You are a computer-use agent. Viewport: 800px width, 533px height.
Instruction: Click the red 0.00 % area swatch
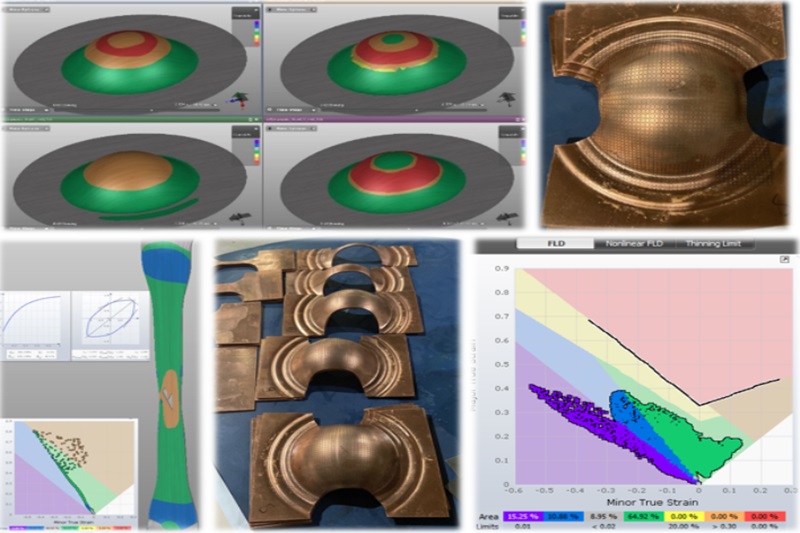(764, 516)
